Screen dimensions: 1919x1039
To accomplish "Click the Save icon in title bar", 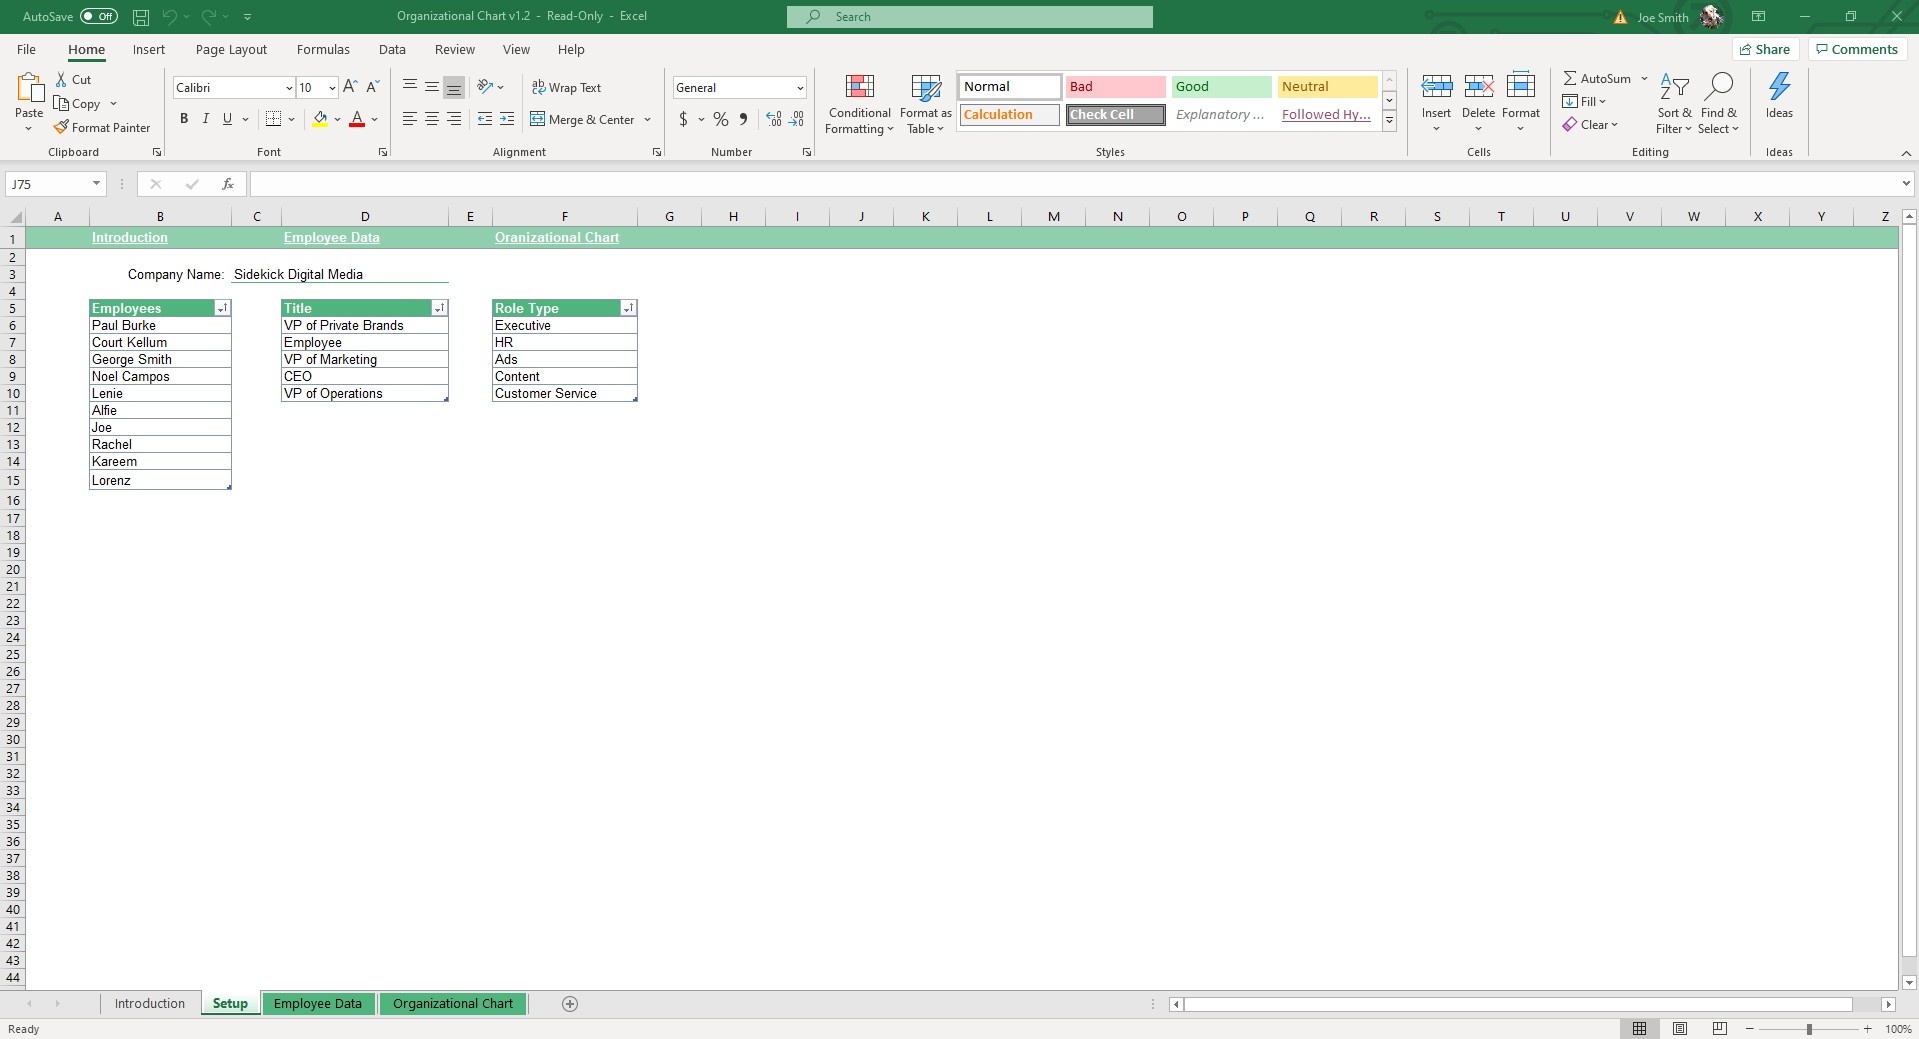I will tap(141, 17).
